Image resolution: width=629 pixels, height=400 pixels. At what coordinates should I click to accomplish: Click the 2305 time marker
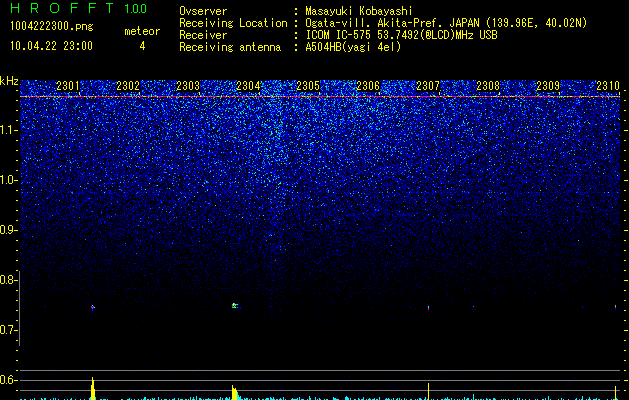point(308,86)
